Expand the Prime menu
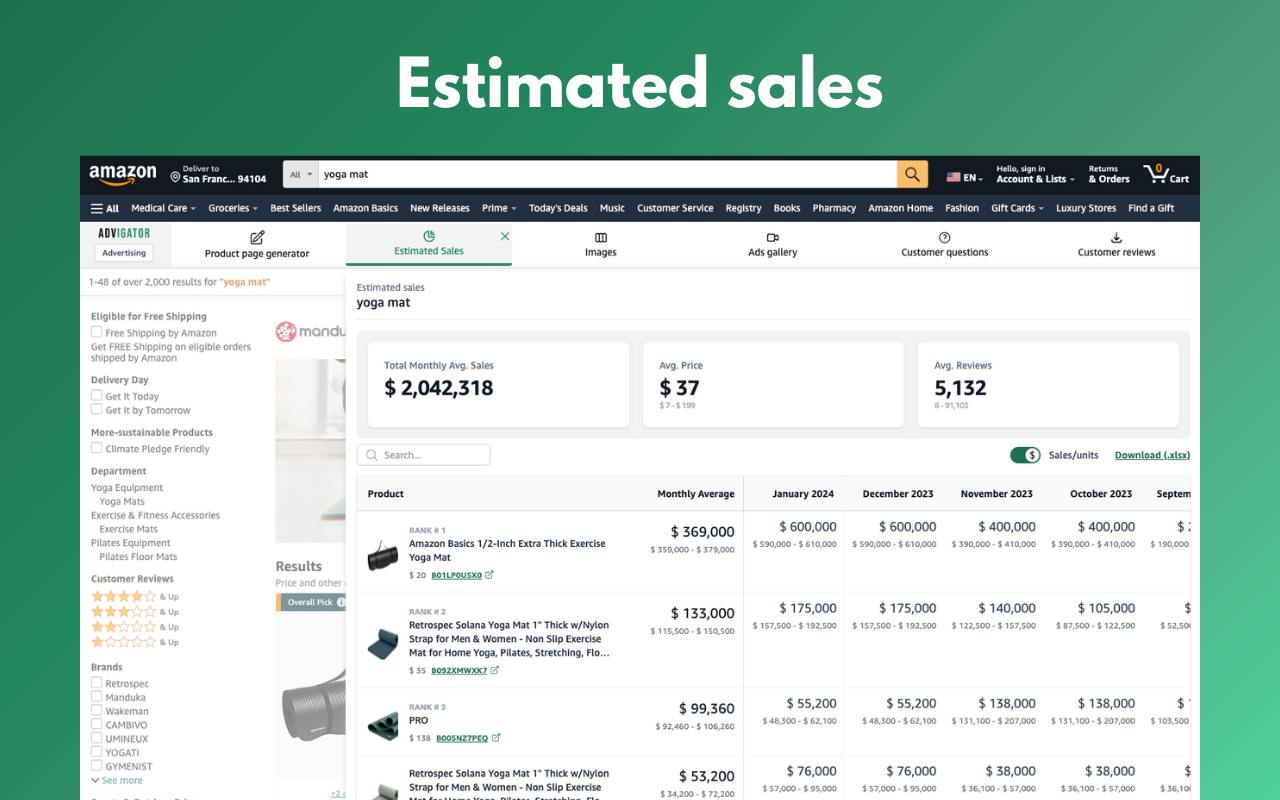 [x=499, y=208]
